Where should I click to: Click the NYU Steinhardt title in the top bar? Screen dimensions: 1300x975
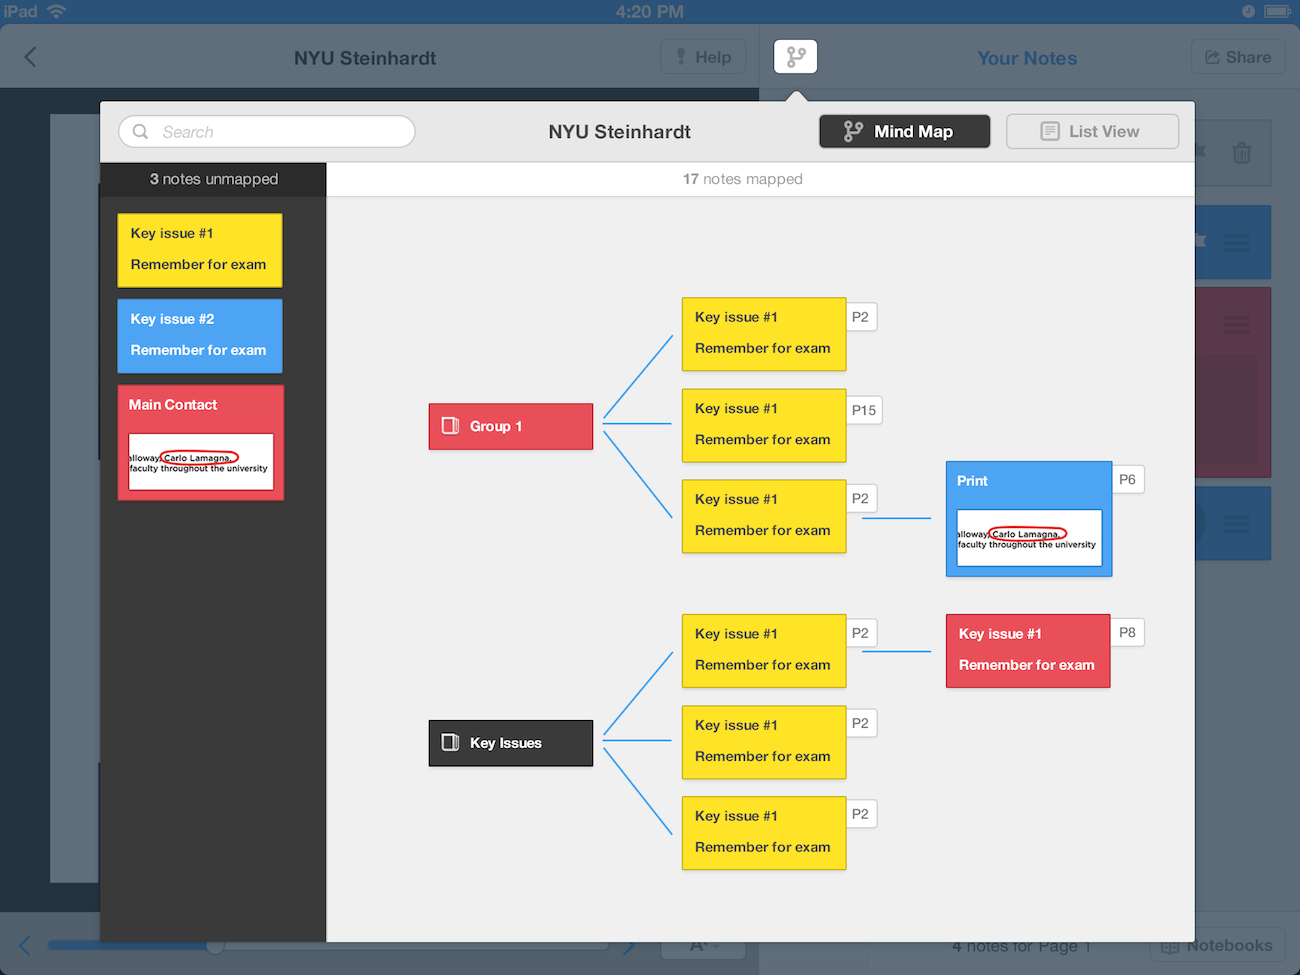(365, 58)
